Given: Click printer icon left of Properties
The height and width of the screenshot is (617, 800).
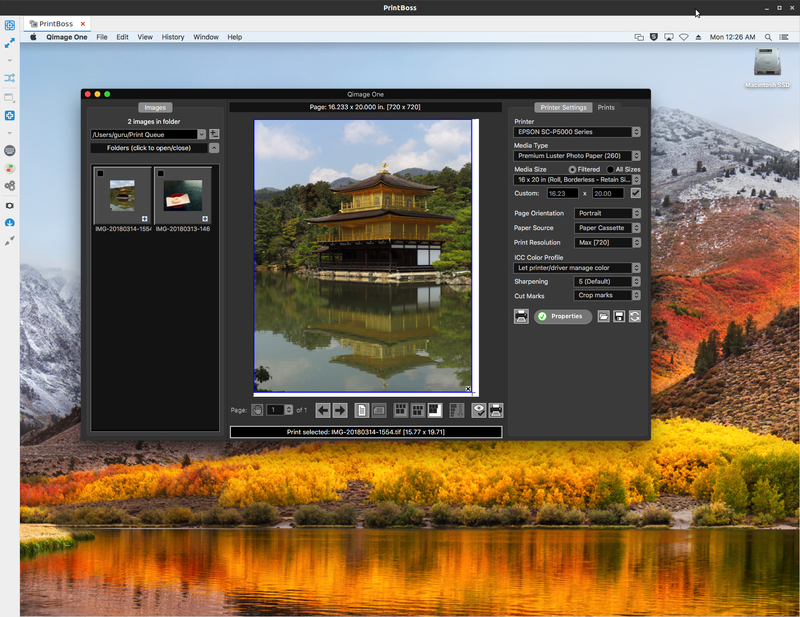Looking at the screenshot, I should click(521, 316).
